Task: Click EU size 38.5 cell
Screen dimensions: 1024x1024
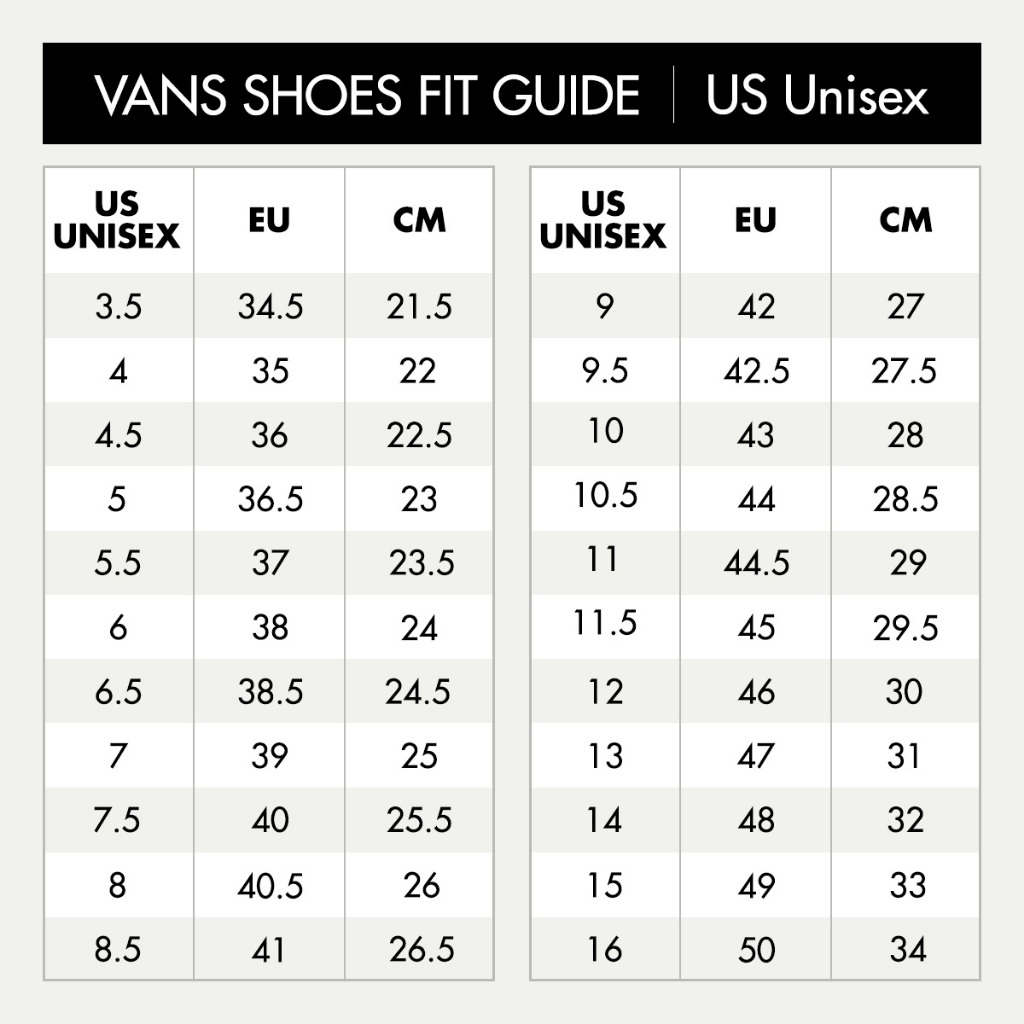Action: [x=270, y=692]
